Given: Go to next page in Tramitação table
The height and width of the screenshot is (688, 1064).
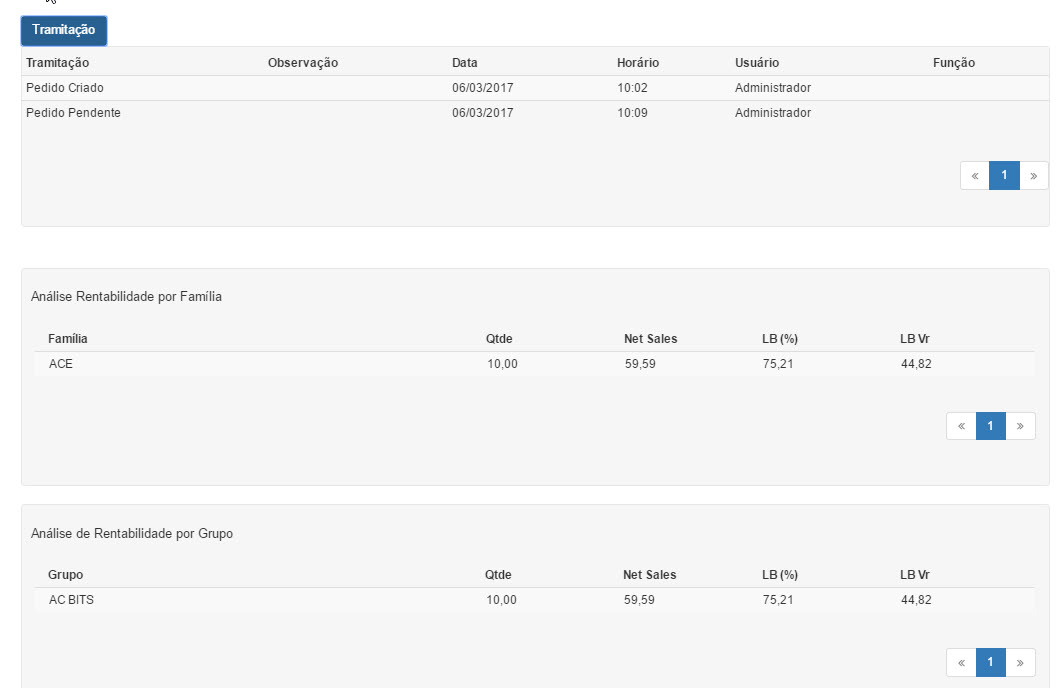Looking at the screenshot, I should tap(1033, 176).
